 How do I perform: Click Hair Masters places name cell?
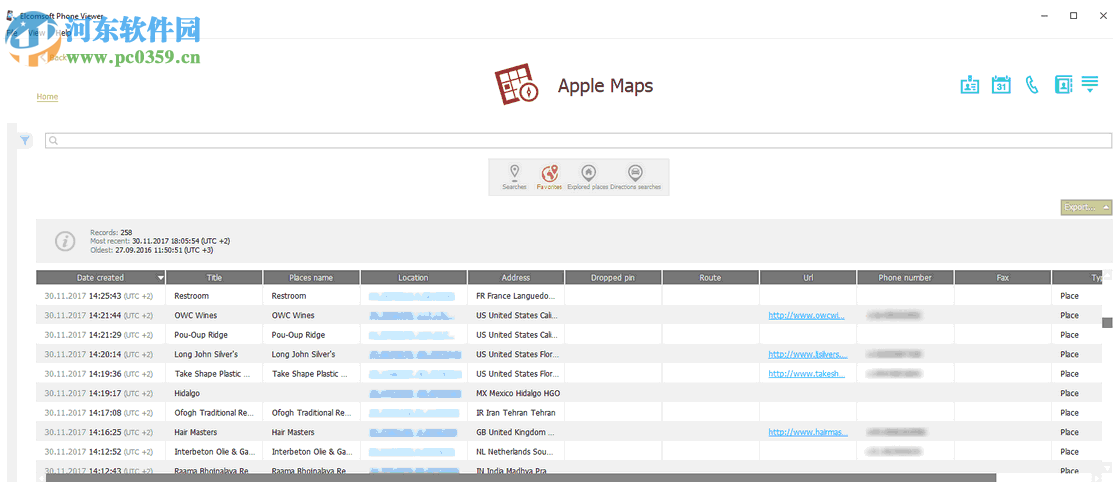(x=312, y=432)
